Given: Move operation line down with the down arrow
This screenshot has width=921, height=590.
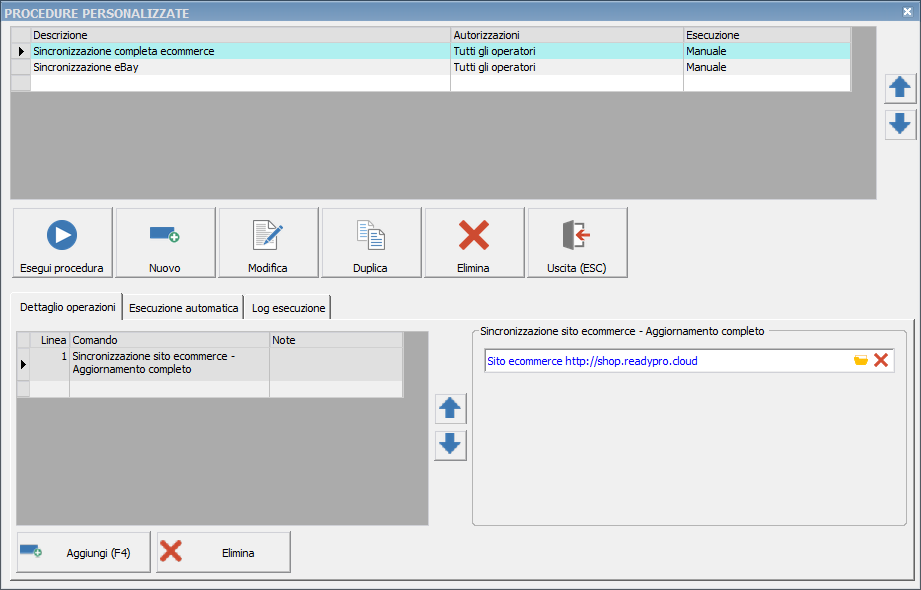Looking at the screenshot, I should 451,445.
